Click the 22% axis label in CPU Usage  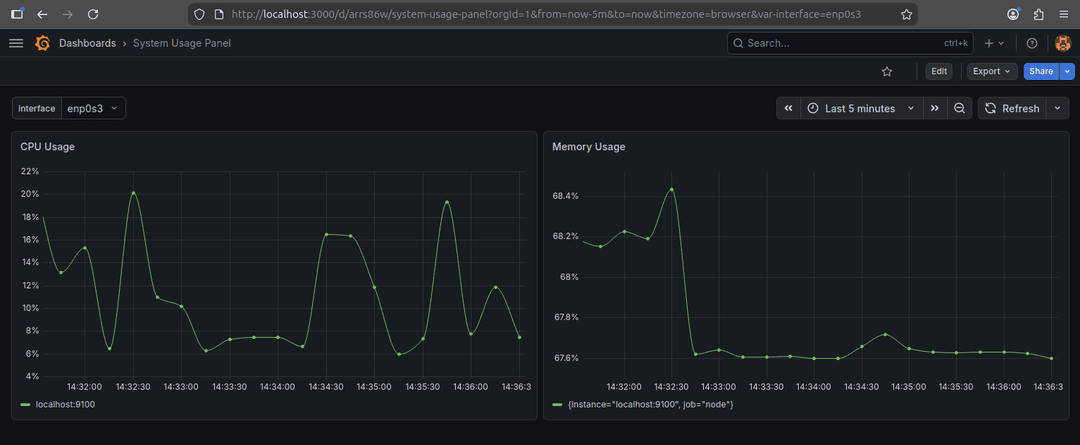coord(32,171)
